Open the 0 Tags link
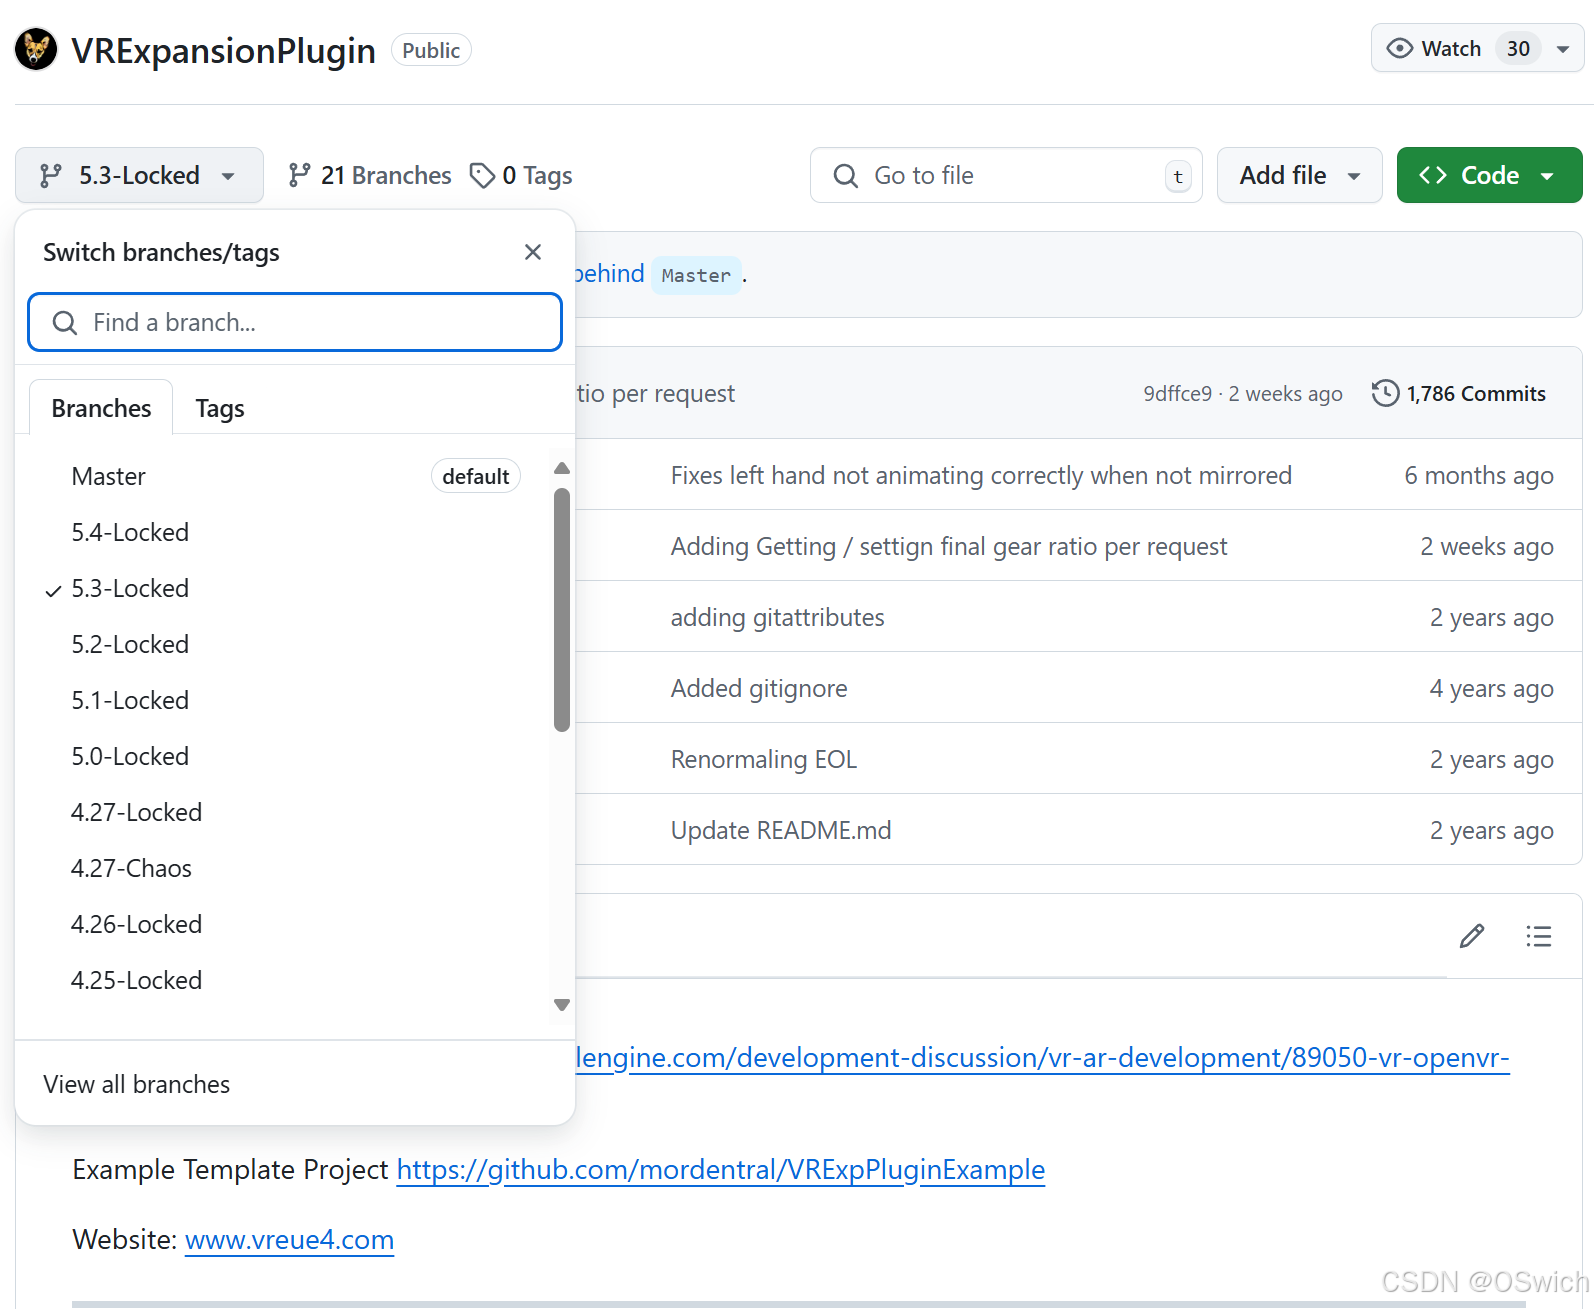1594x1309 pixels. tap(521, 175)
